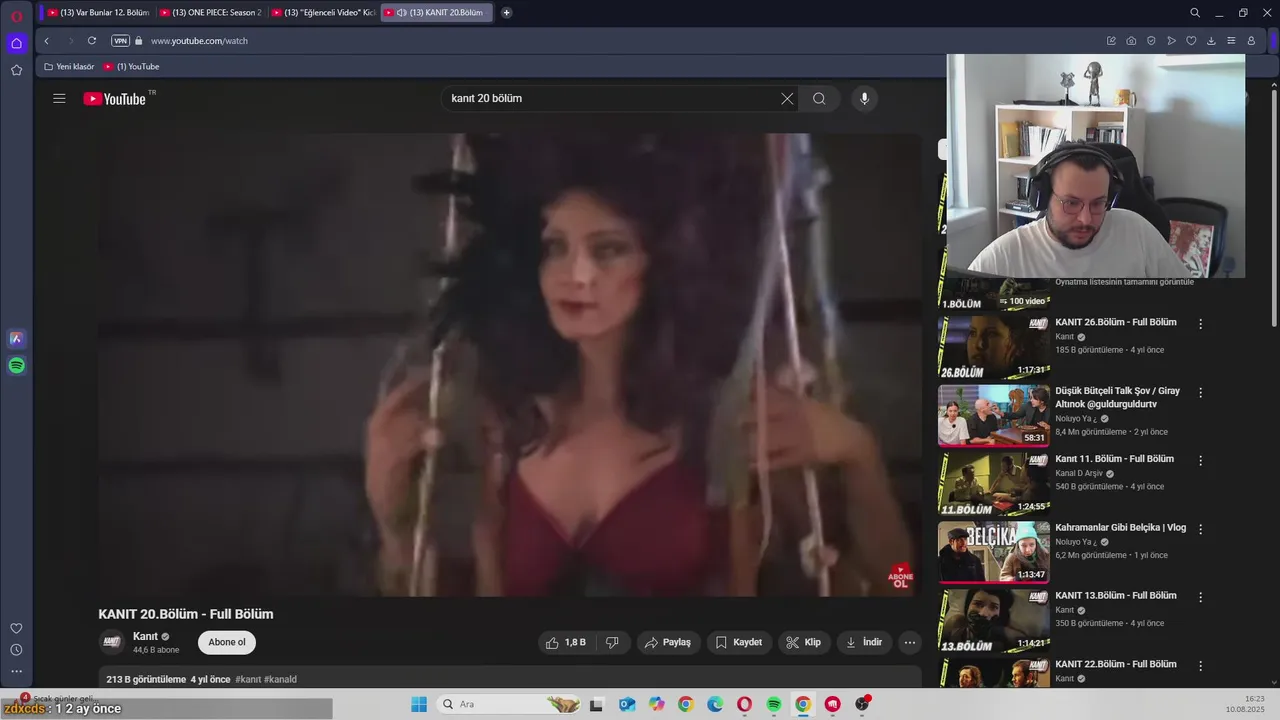Open options for KANIT 22.Bölüm

click(1201, 665)
